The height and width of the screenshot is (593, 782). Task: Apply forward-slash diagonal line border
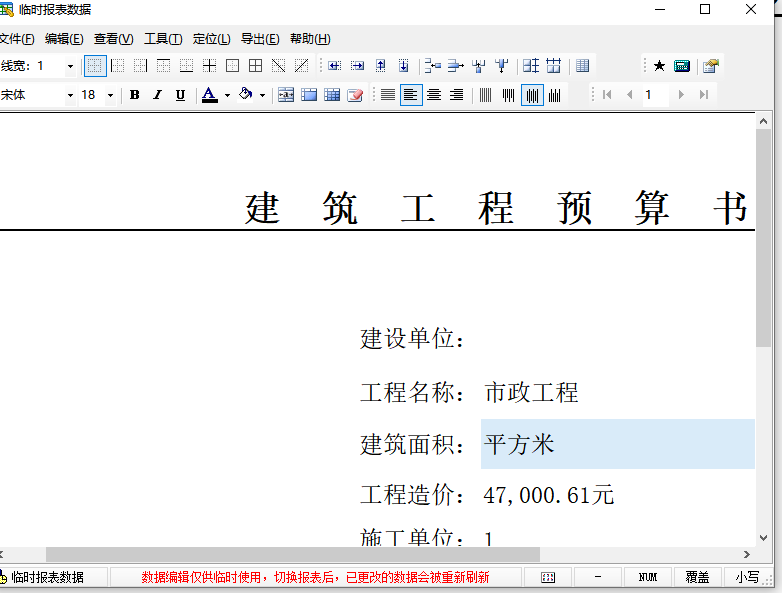(301, 66)
